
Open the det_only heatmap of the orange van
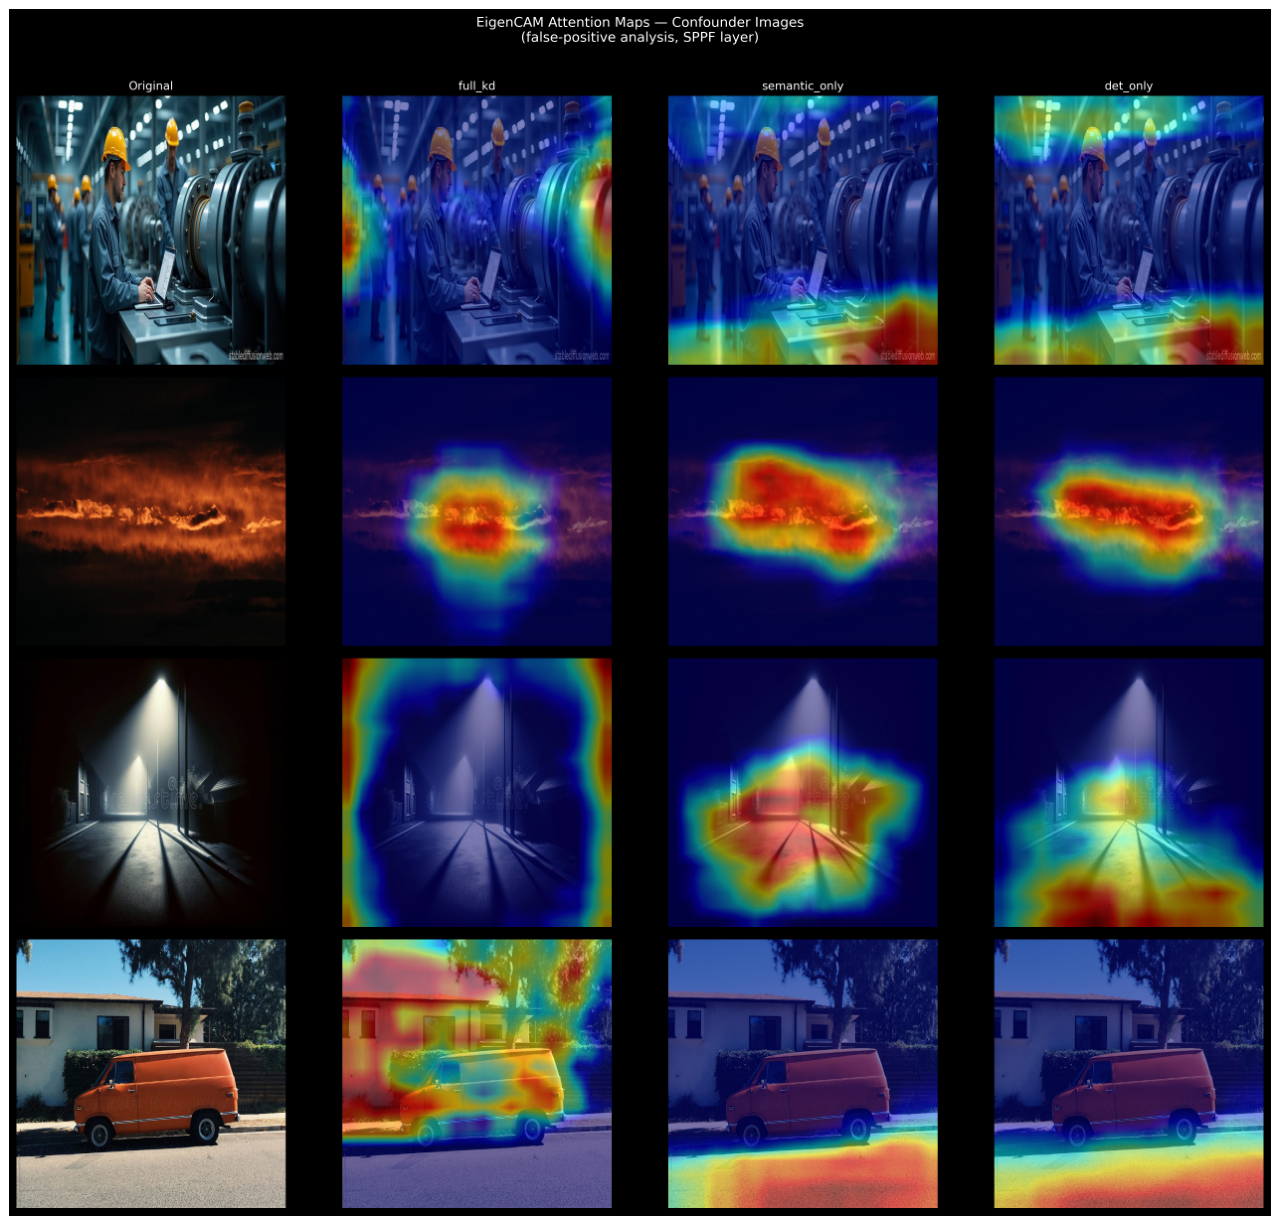click(x=1129, y=1073)
